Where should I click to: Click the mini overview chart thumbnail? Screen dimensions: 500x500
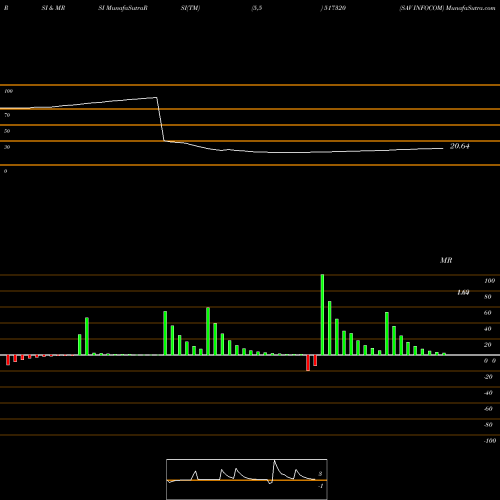[247, 479]
